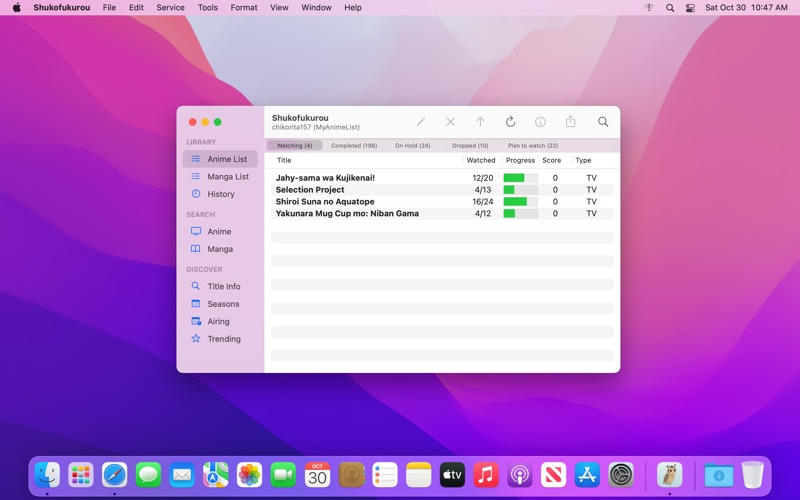Image resolution: width=800 pixels, height=500 pixels.
Task: Open the Edit menu
Action: click(136, 8)
